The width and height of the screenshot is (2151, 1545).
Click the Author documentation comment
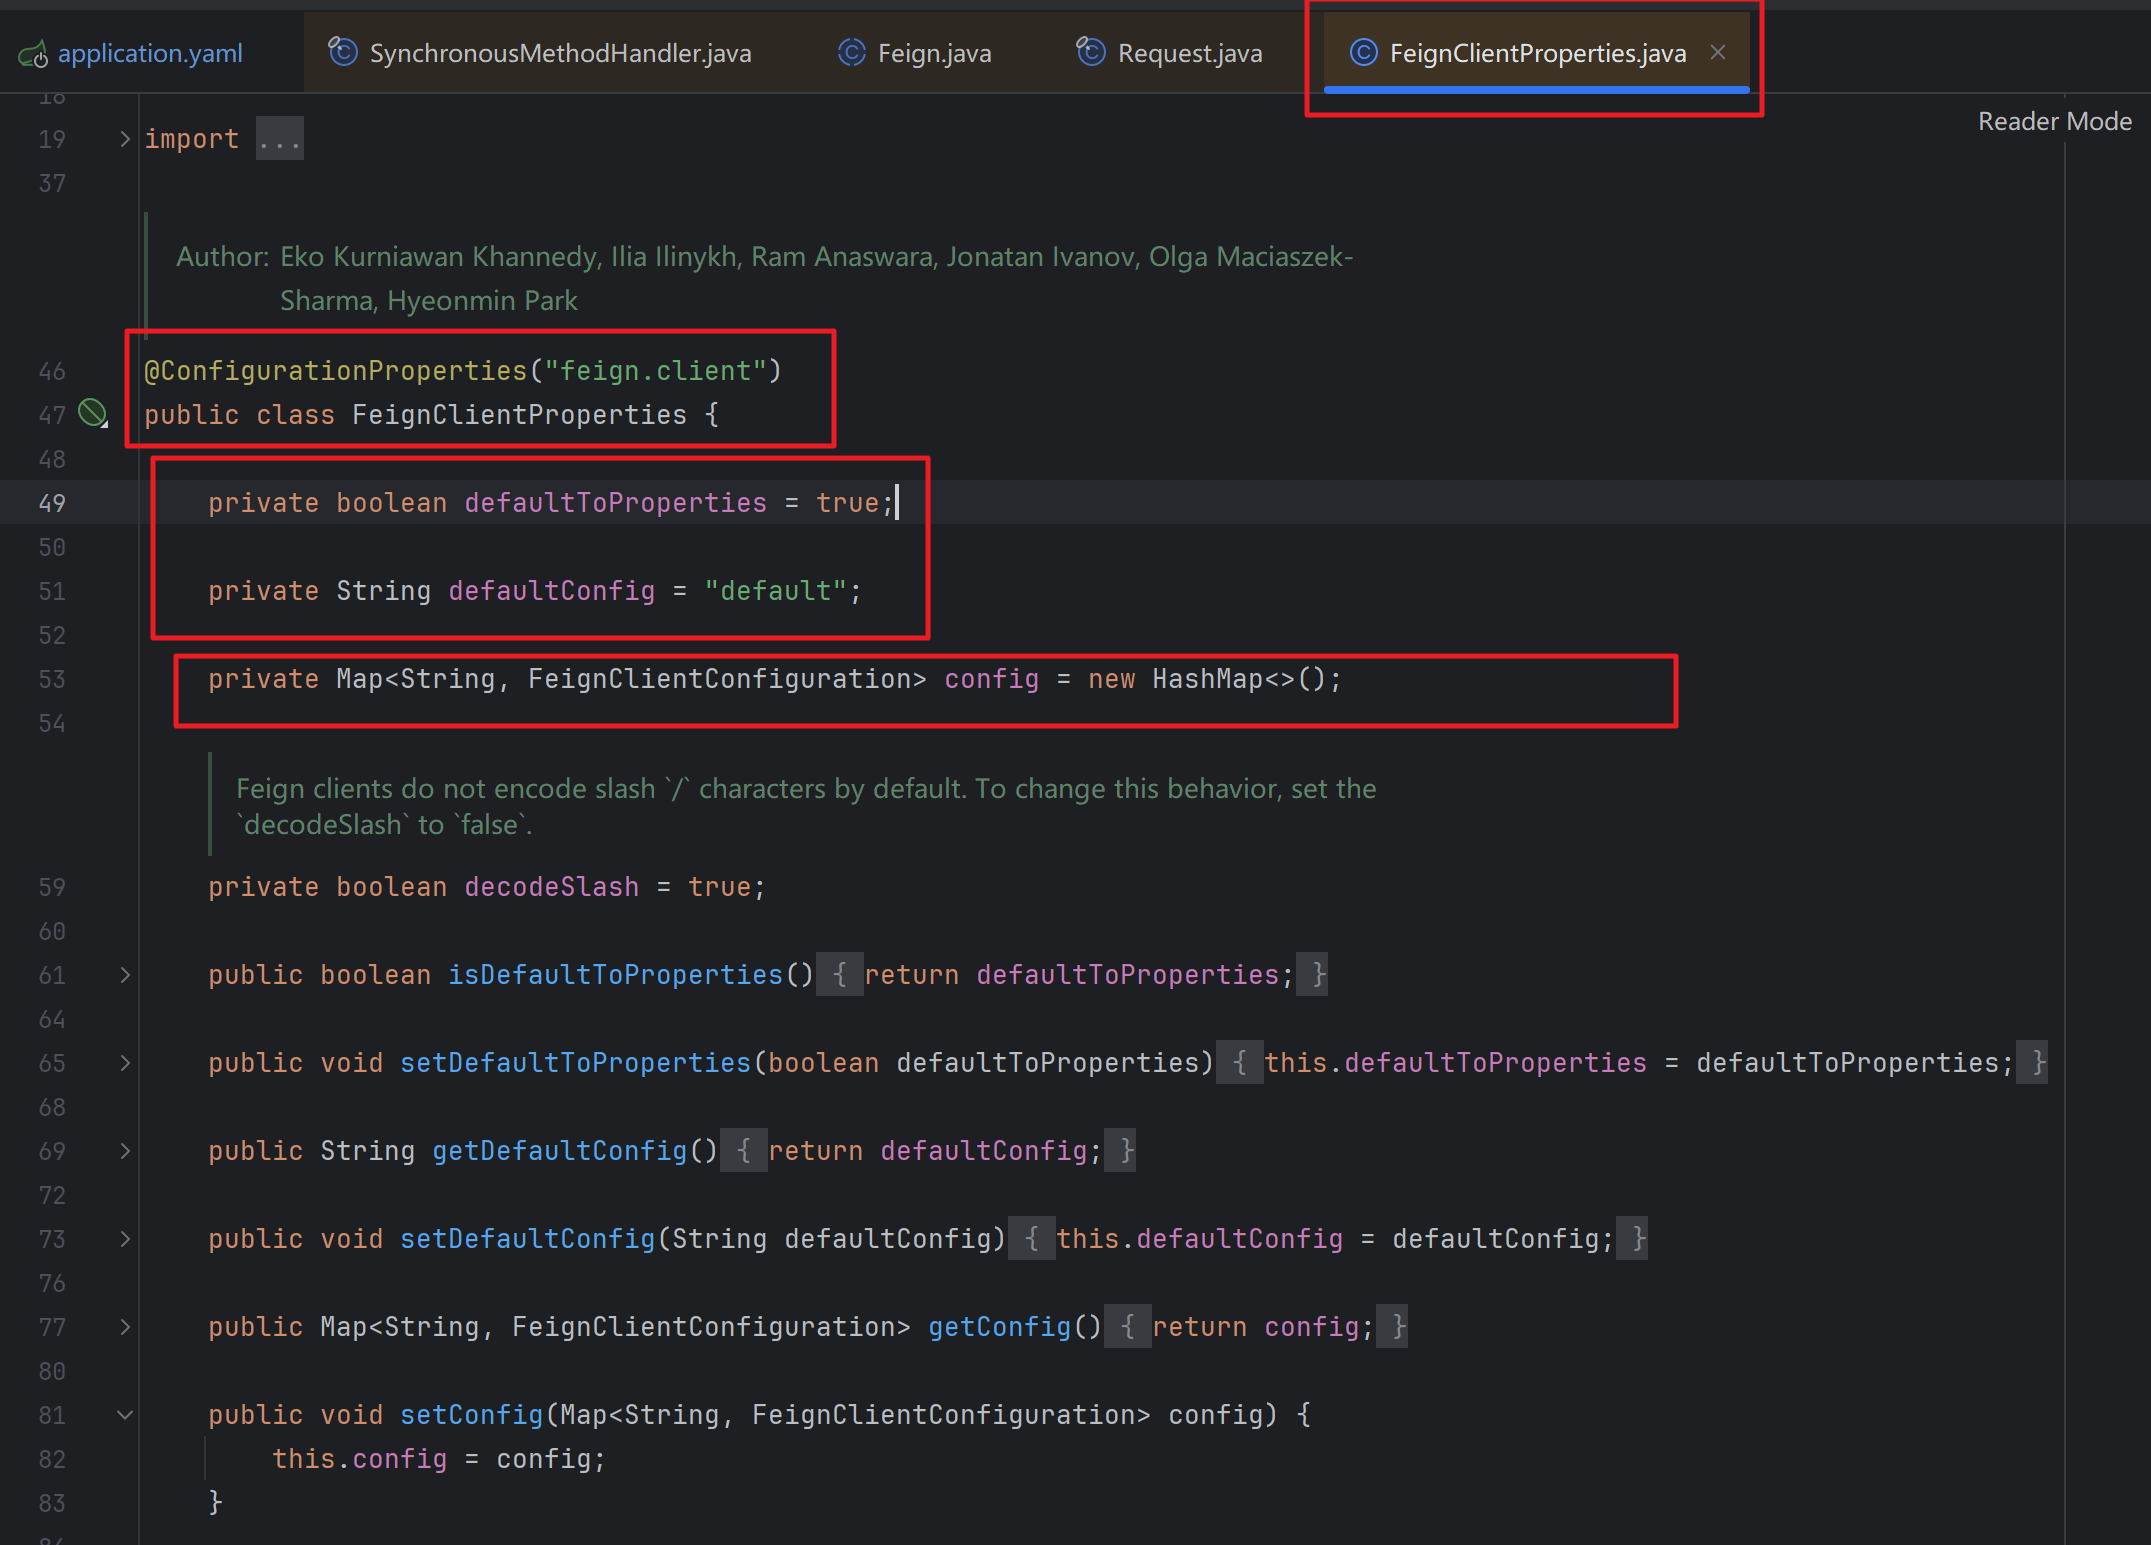[764, 278]
